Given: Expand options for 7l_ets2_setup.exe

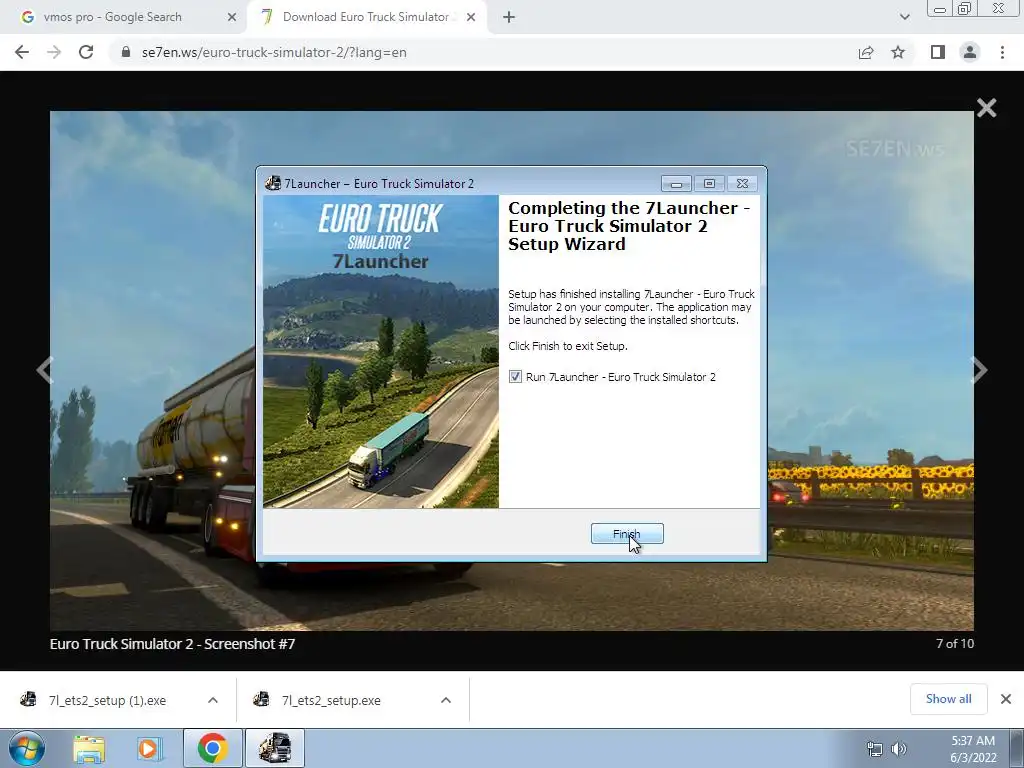Looking at the screenshot, I should (446, 700).
